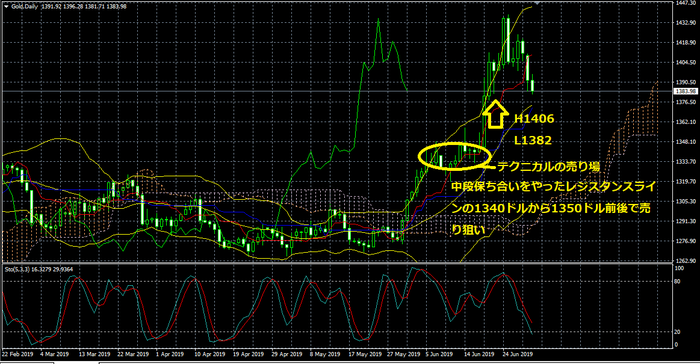The height and width of the screenshot is (364, 700).
Task: Click the 1432.90 price scale label
Action: tap(686, 23)
